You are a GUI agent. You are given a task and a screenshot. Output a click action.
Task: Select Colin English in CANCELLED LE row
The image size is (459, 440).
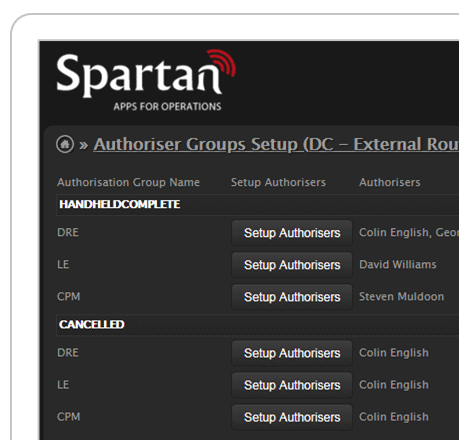394,385
